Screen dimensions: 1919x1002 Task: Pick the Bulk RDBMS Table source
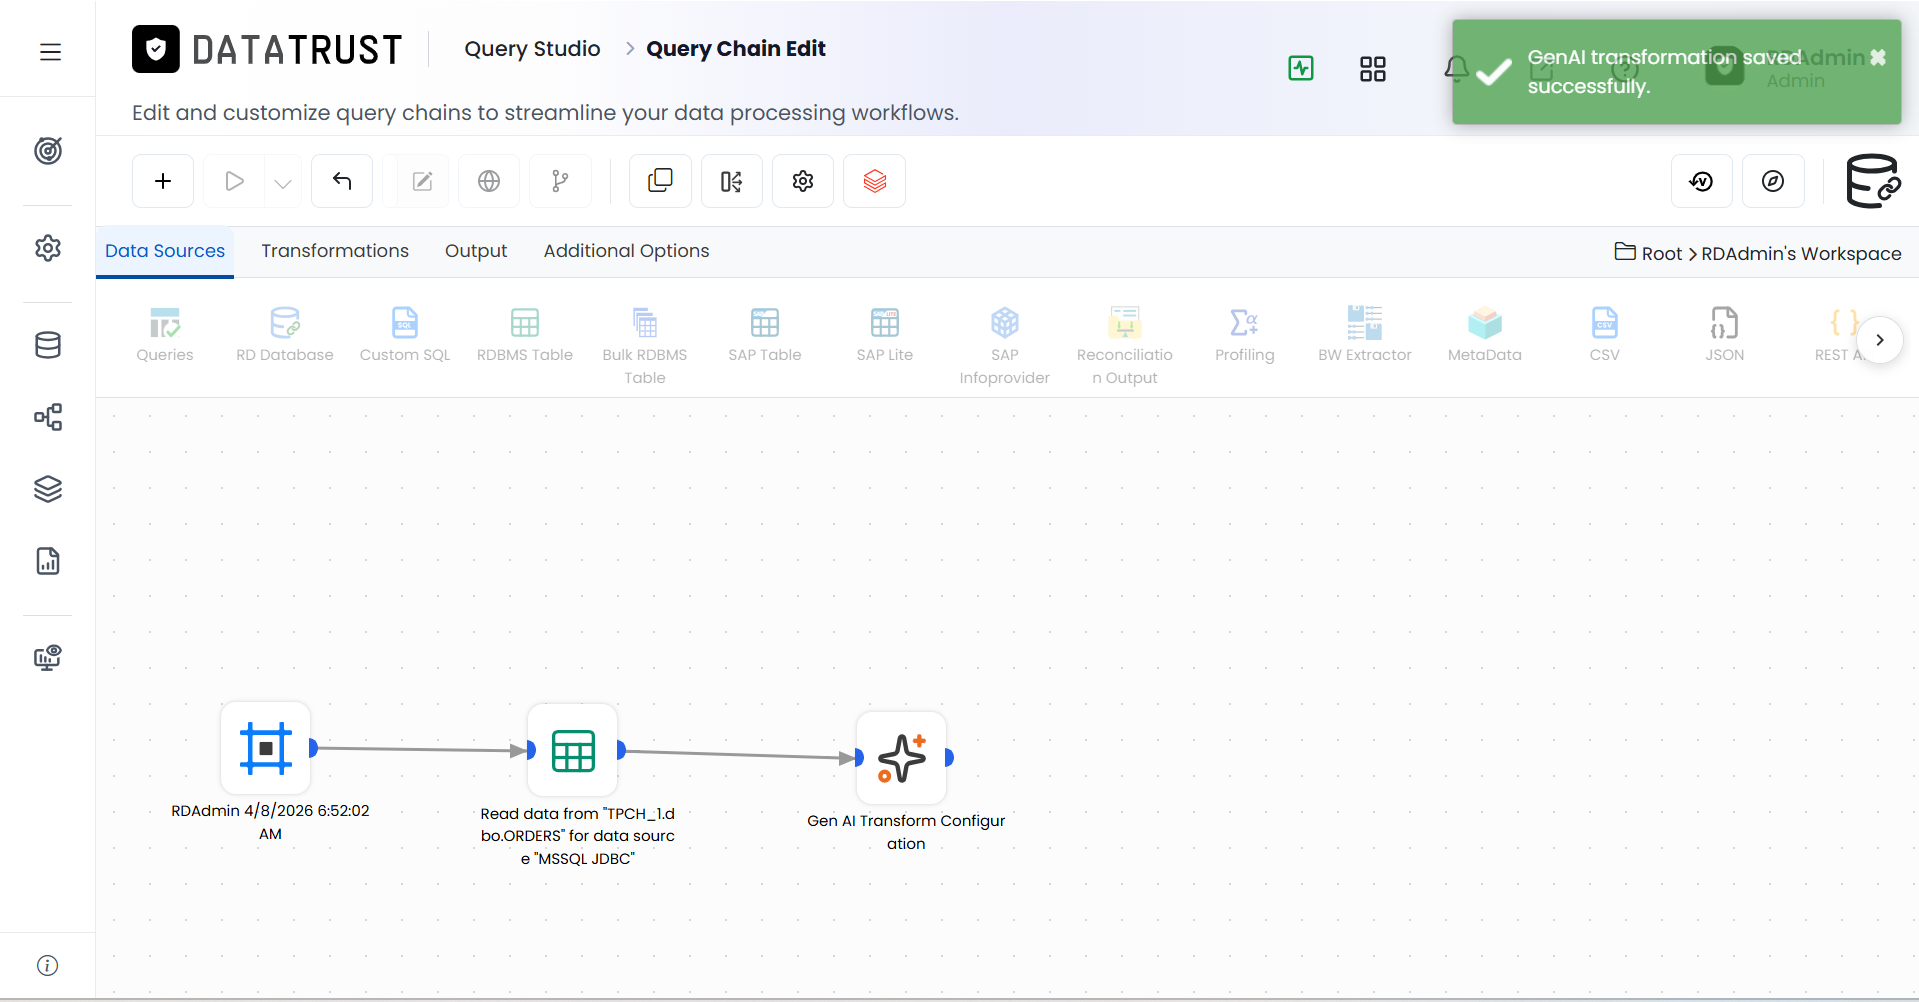[x=645, y=346]
